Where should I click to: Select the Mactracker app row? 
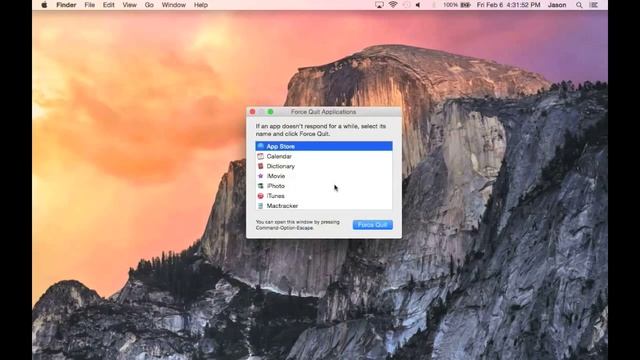point(324,205)
